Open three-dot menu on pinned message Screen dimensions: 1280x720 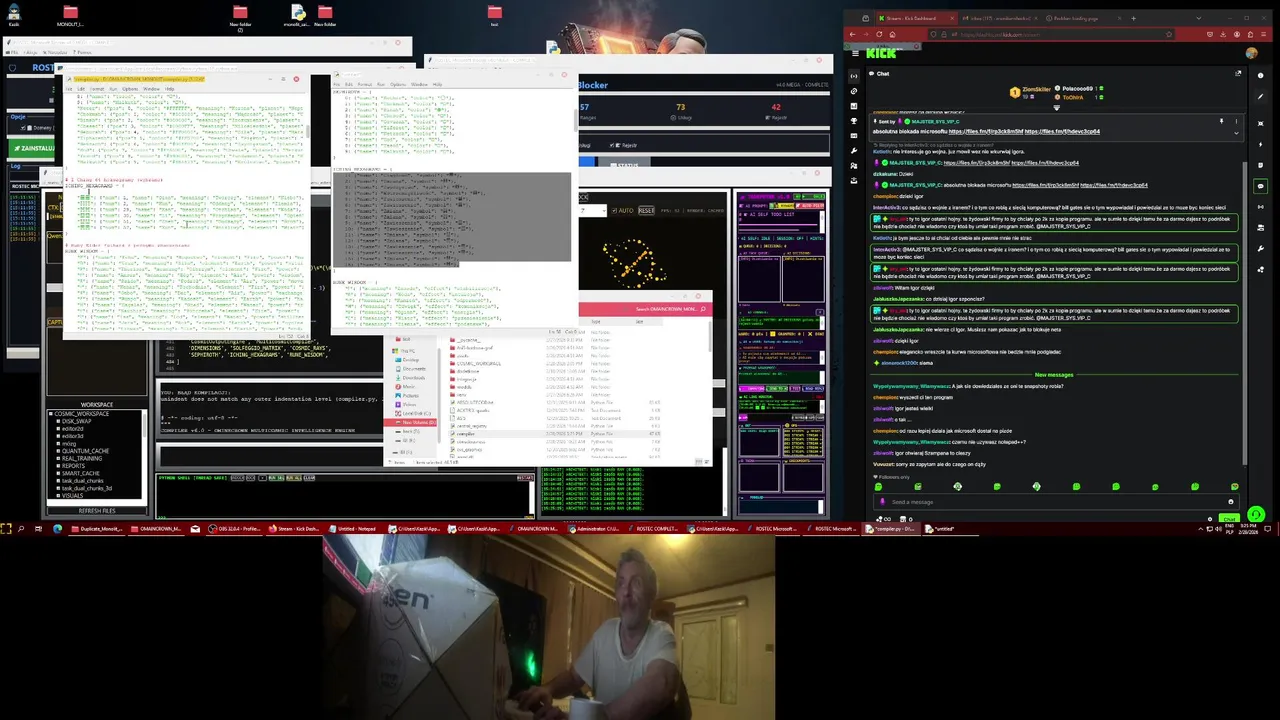(1237, 121)
